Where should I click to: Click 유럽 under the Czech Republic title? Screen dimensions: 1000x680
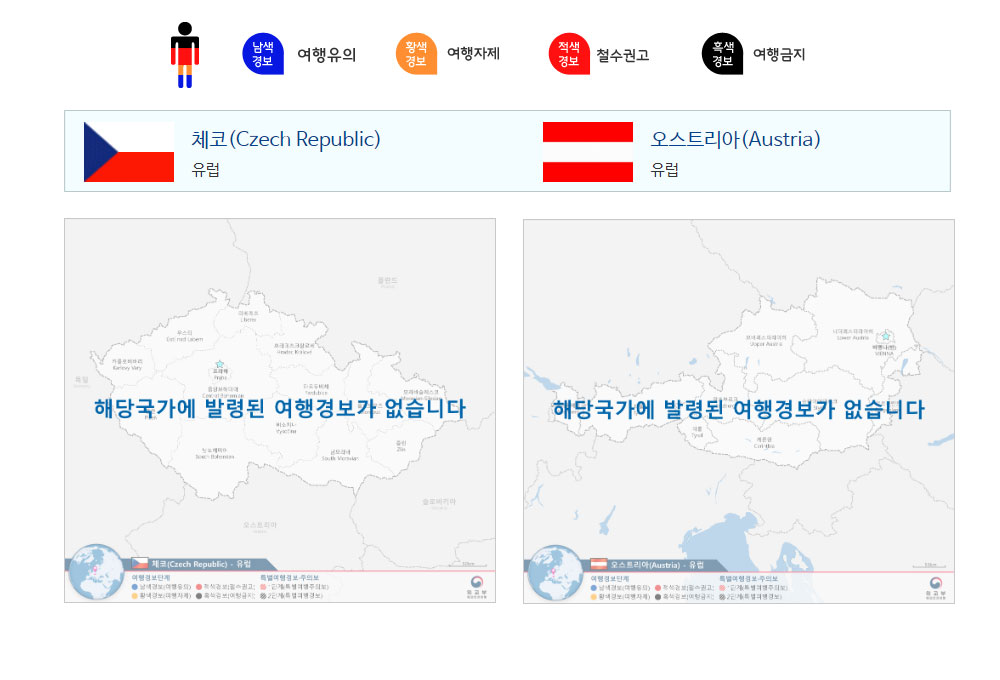[x=205, y=170]
